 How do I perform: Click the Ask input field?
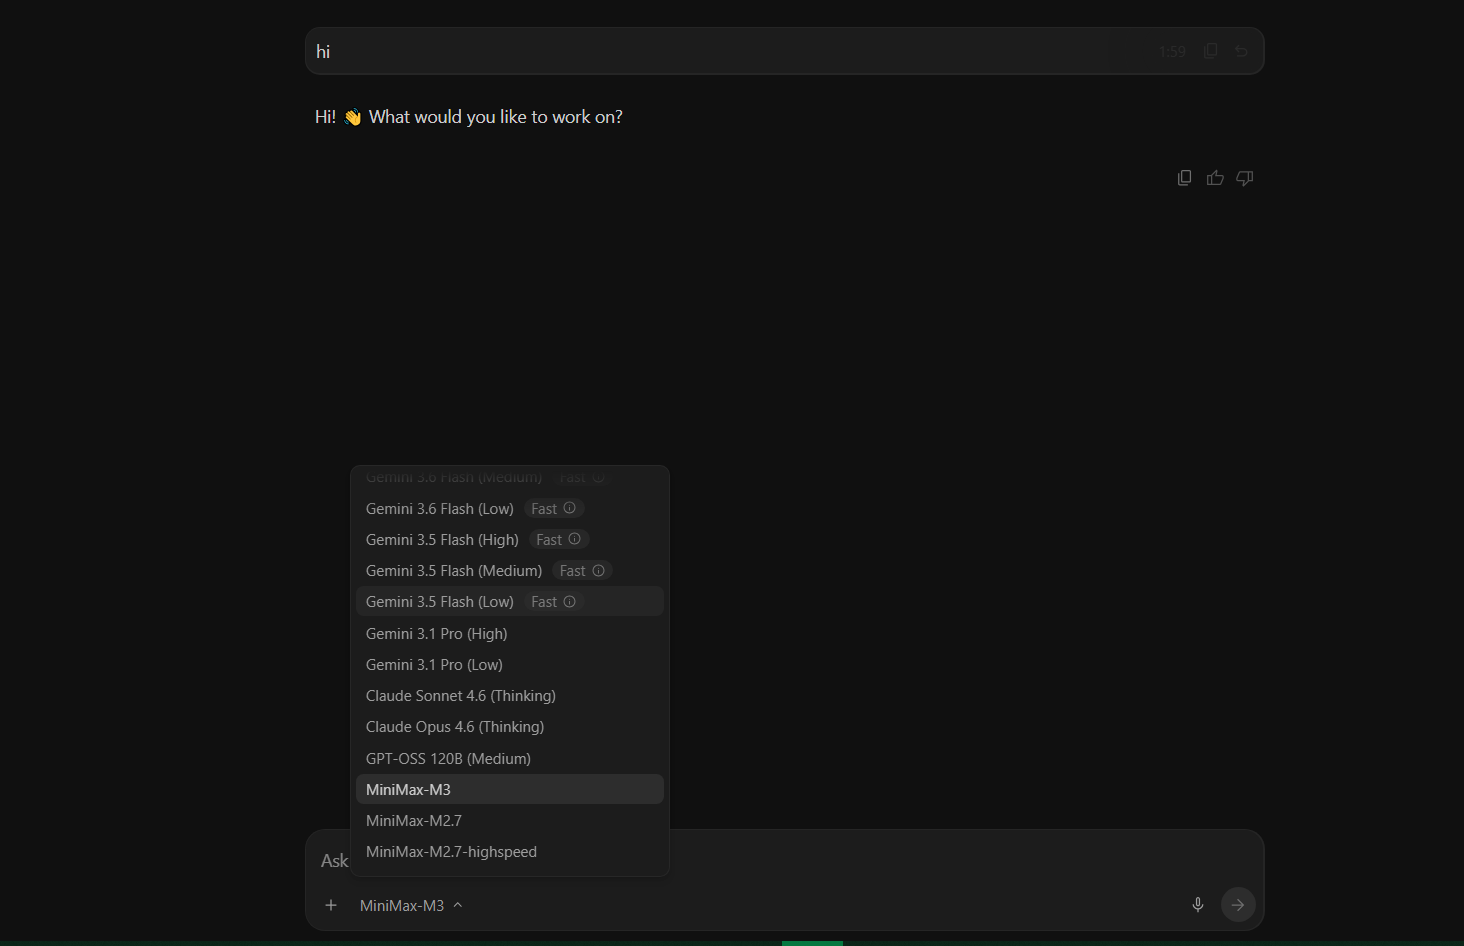(x=785, y=860)
